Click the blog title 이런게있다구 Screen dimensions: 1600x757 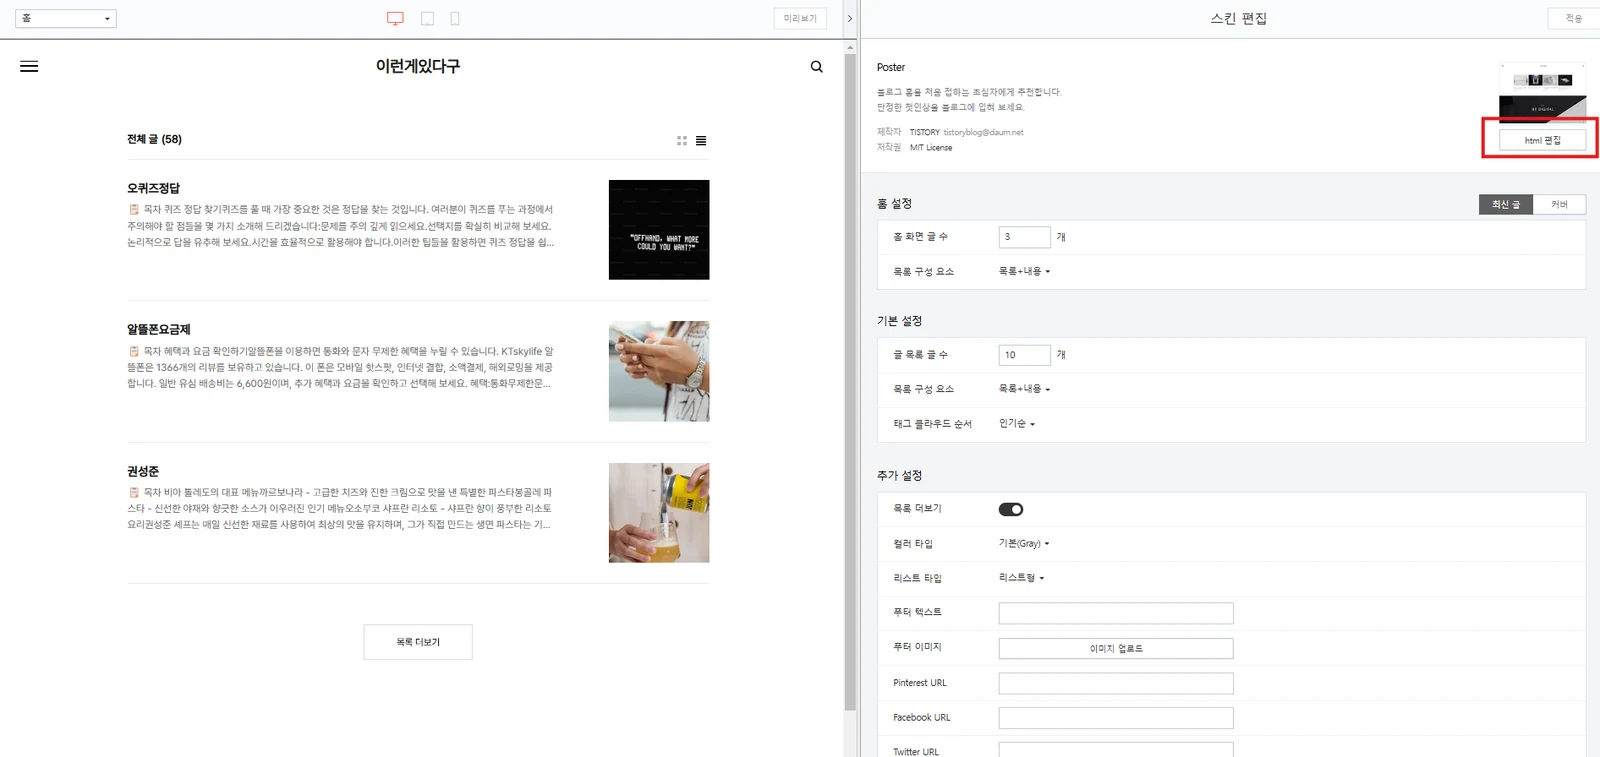point(418,66)
